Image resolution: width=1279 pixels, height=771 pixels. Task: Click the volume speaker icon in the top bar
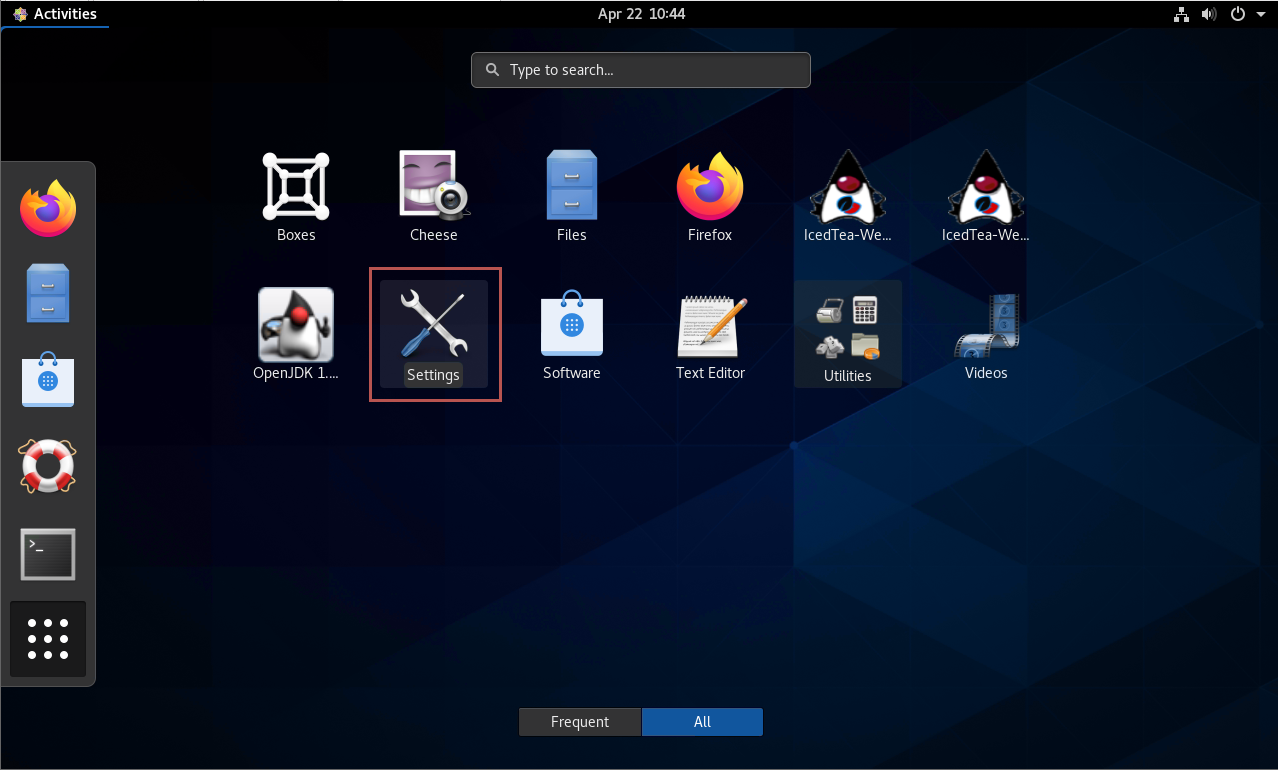pyautogui.click(x=1209, y=14)
